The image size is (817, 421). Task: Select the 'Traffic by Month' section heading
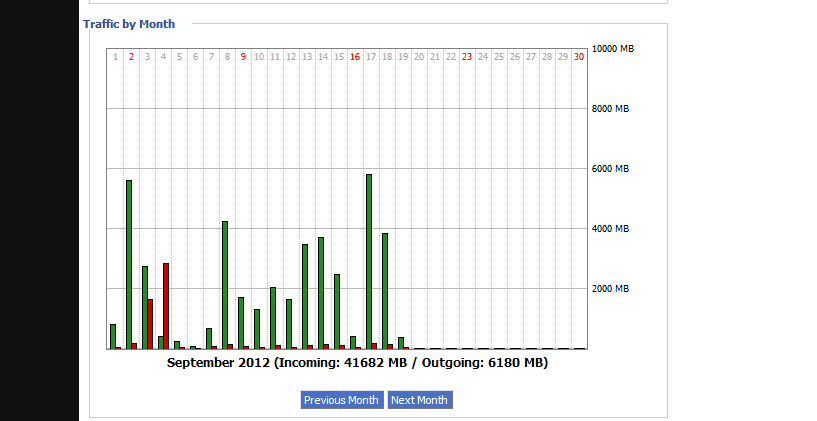coord(129,24)
